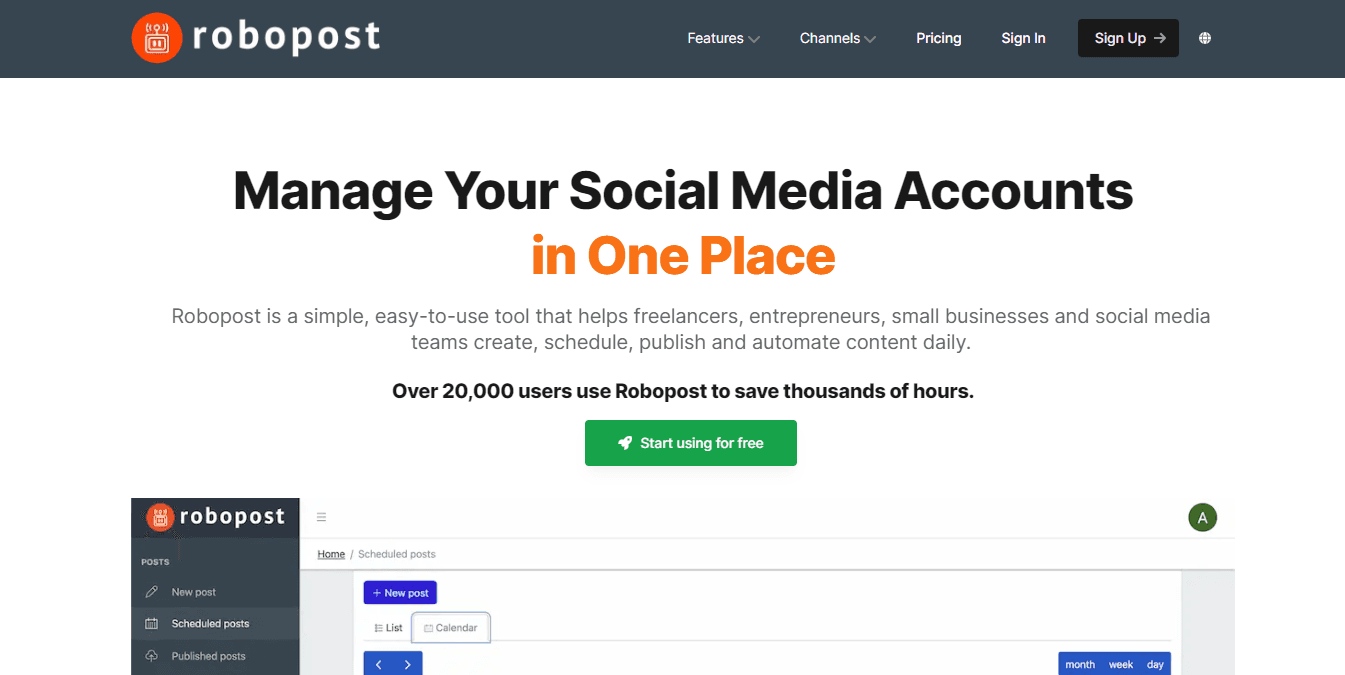This screenshot has width=1345, height=675.
Task: Open the globe language selector
Action: coord(1205,38)
